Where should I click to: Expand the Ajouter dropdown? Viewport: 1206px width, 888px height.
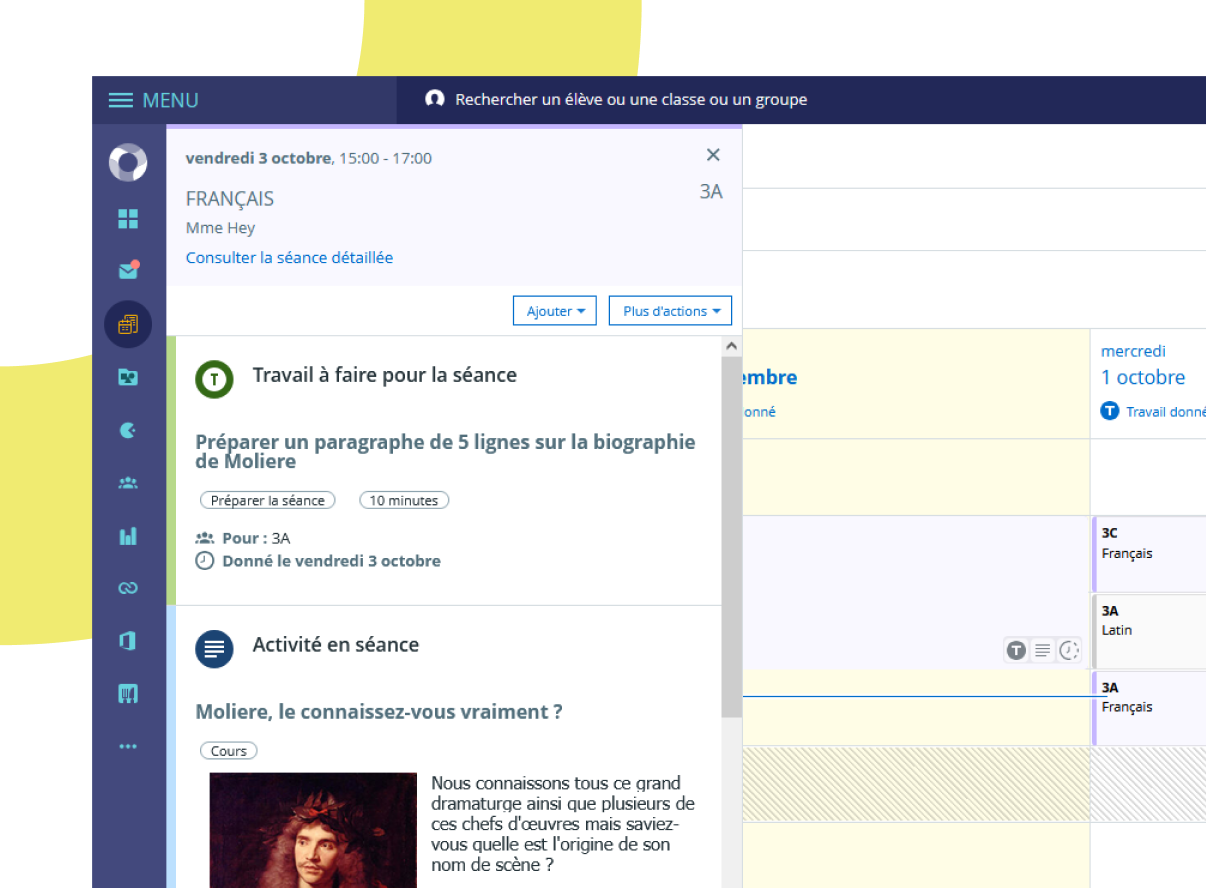tap(555, 311)
